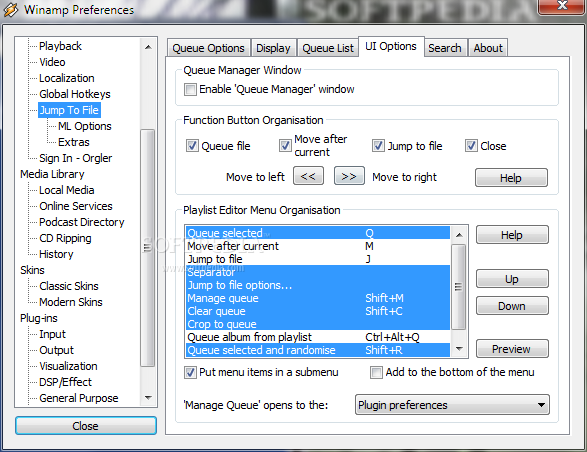The image size is (587, 452).
Task: Select 'Manage queue' menu list row
Action: pos(318,298)
